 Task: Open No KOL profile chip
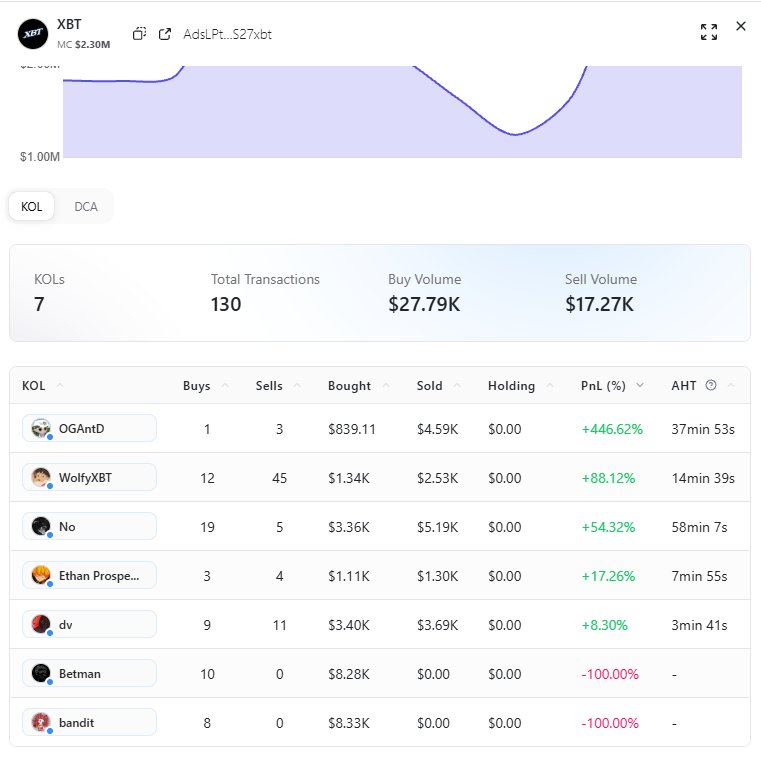(89, 527)
